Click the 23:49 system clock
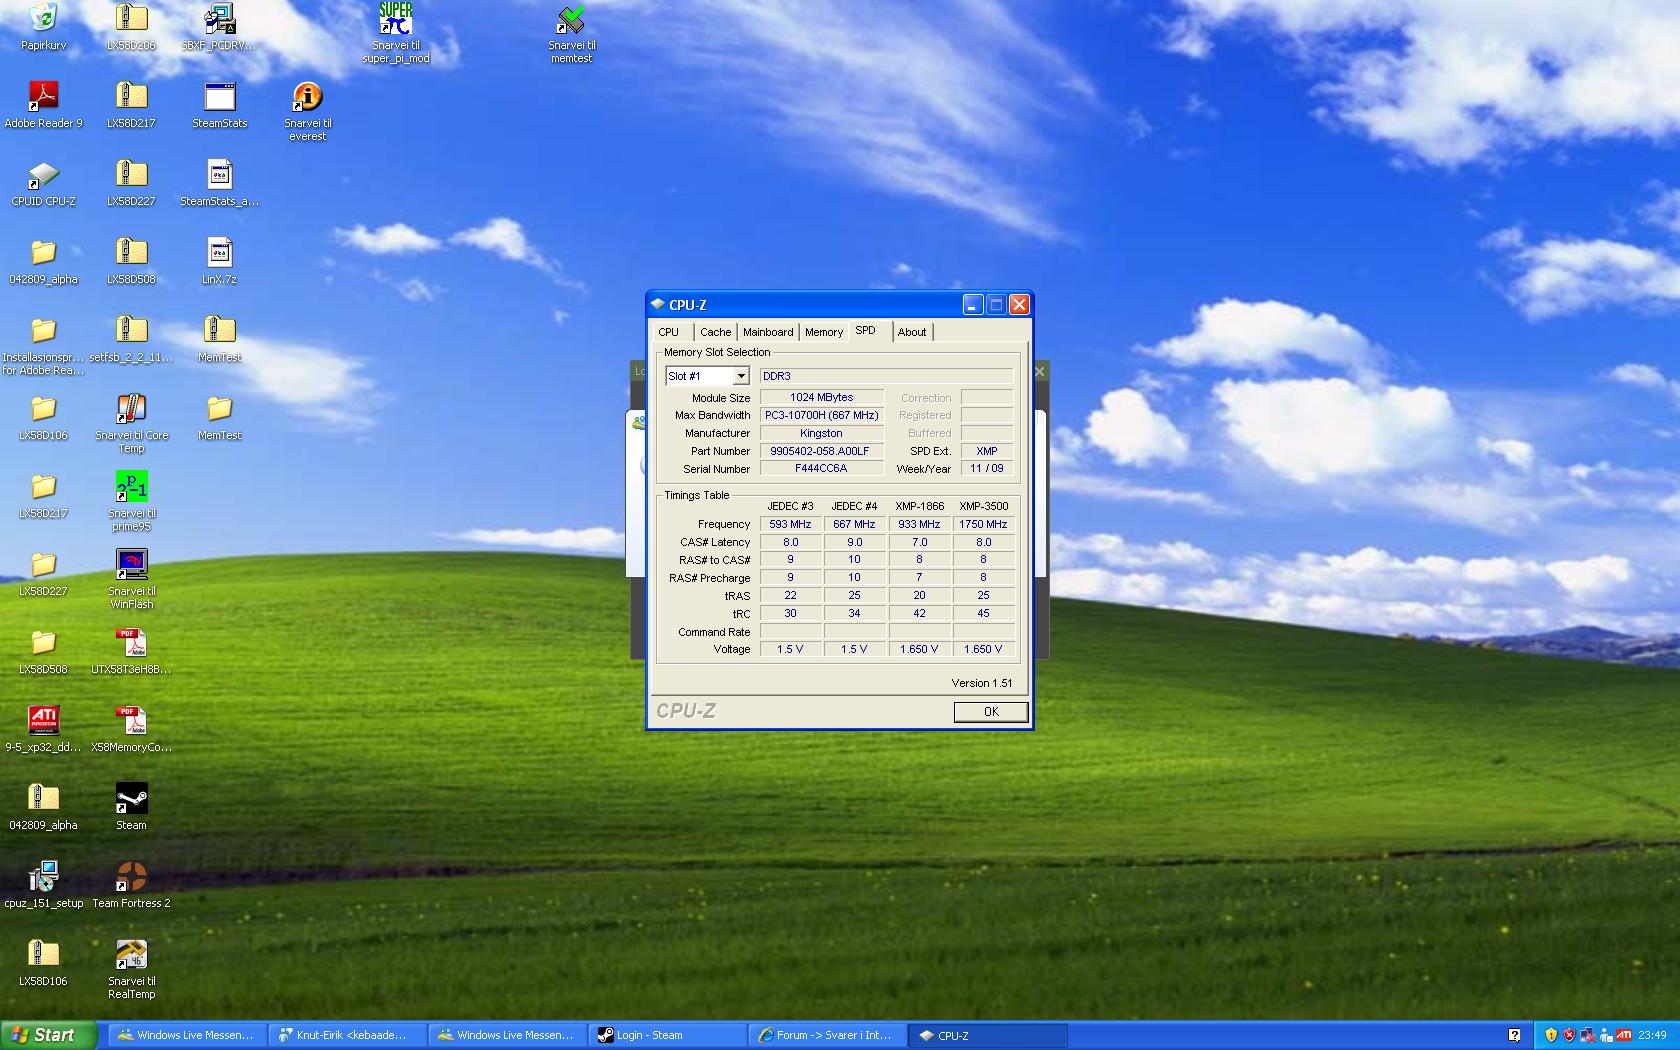The width and height of the screenshot is (1680, 1050). click(1652, 1035)
